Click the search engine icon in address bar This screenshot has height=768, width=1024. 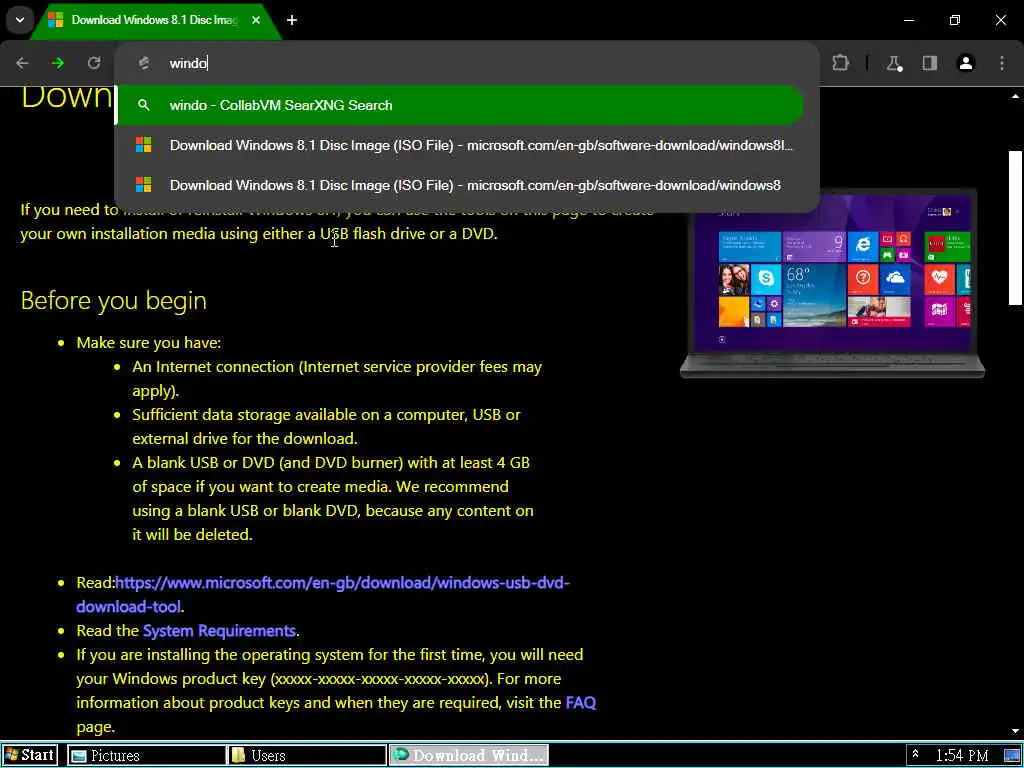[144, 63]
